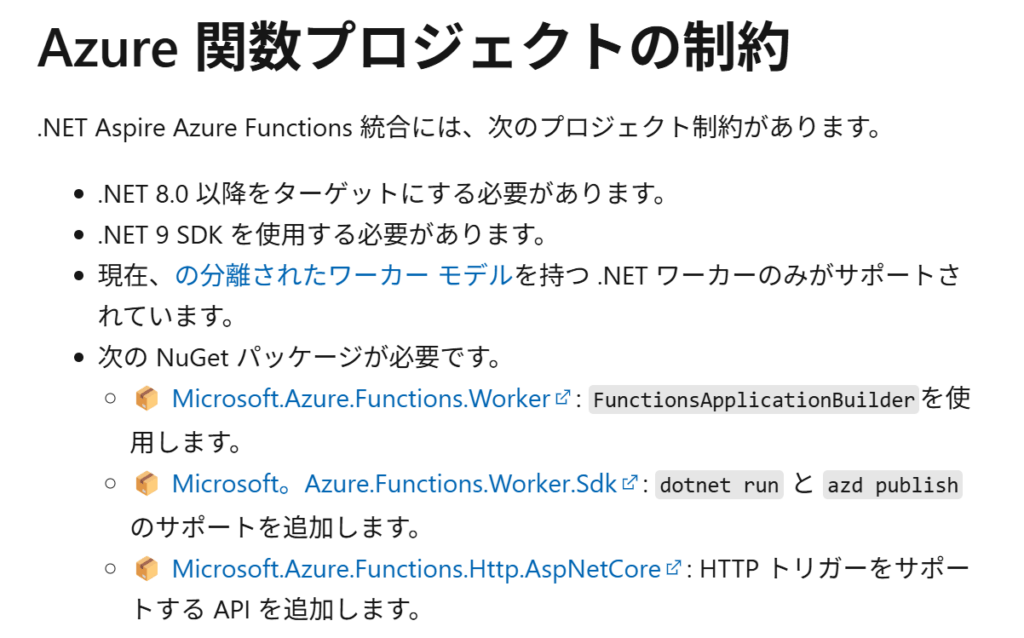Click the のサポートを追加します text
Image resolution: width=1024 pixels, height=638 pixels.
coord(276,528)
